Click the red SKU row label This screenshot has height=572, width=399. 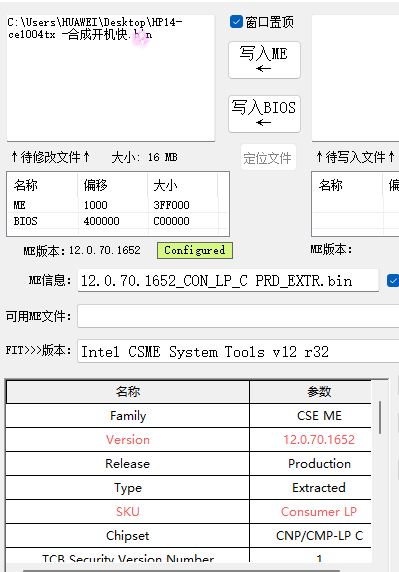[128, 512]
